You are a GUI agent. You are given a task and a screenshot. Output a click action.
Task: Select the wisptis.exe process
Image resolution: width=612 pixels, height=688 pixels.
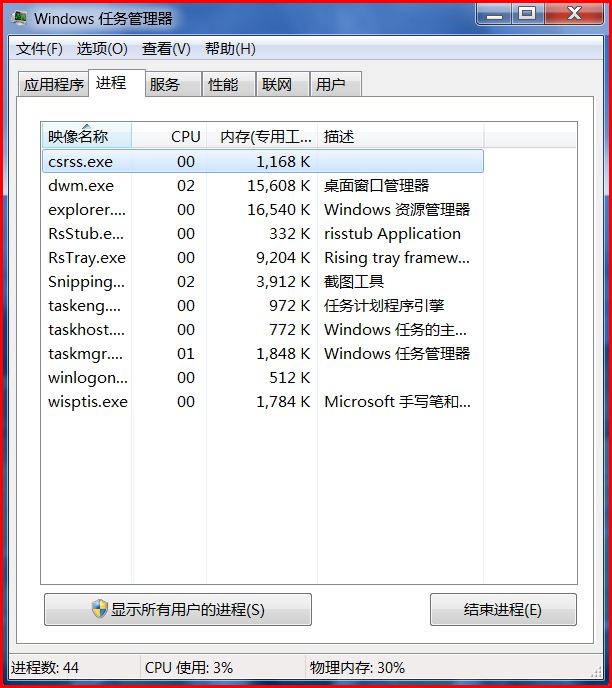coord(263,401)
